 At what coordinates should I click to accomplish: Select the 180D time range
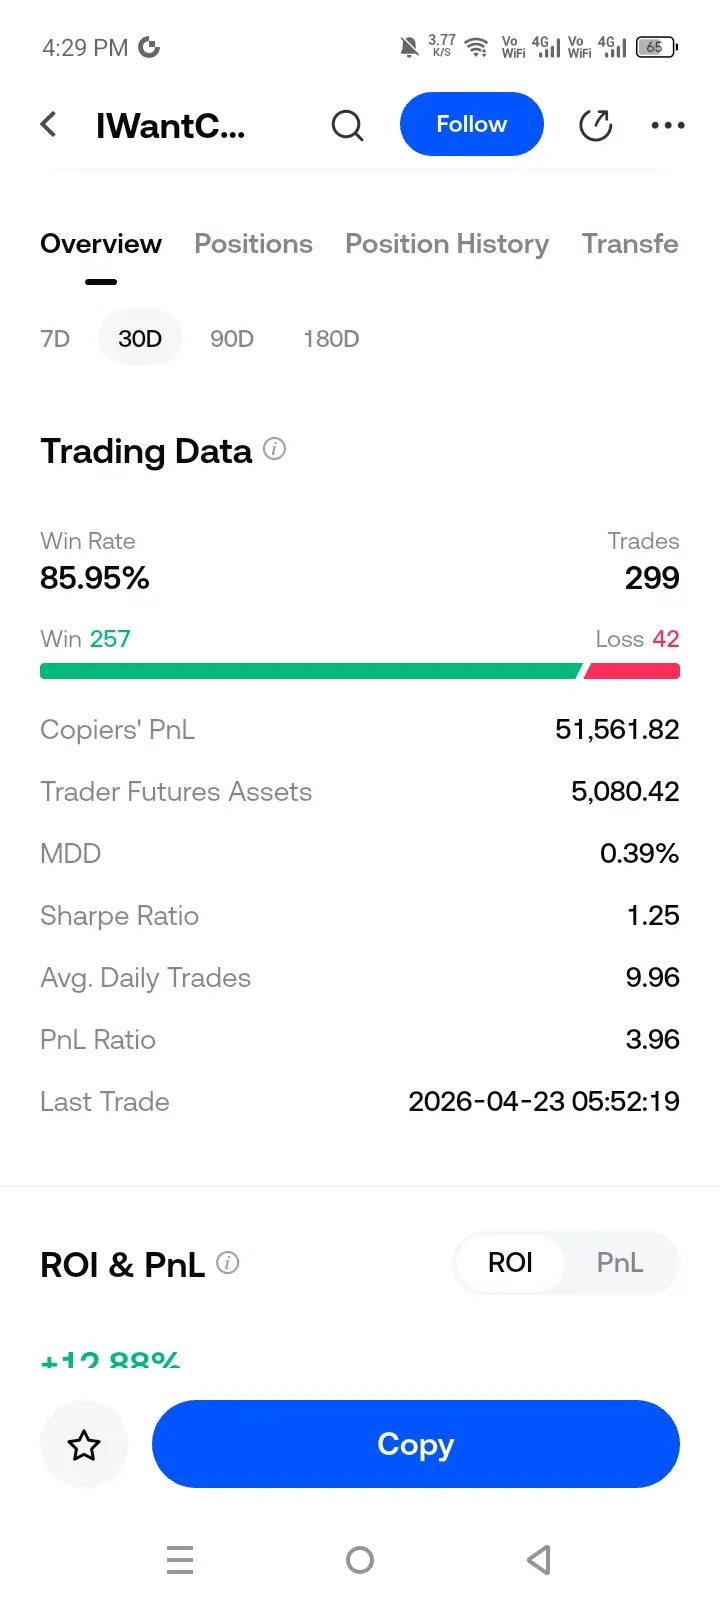[331, 339]
